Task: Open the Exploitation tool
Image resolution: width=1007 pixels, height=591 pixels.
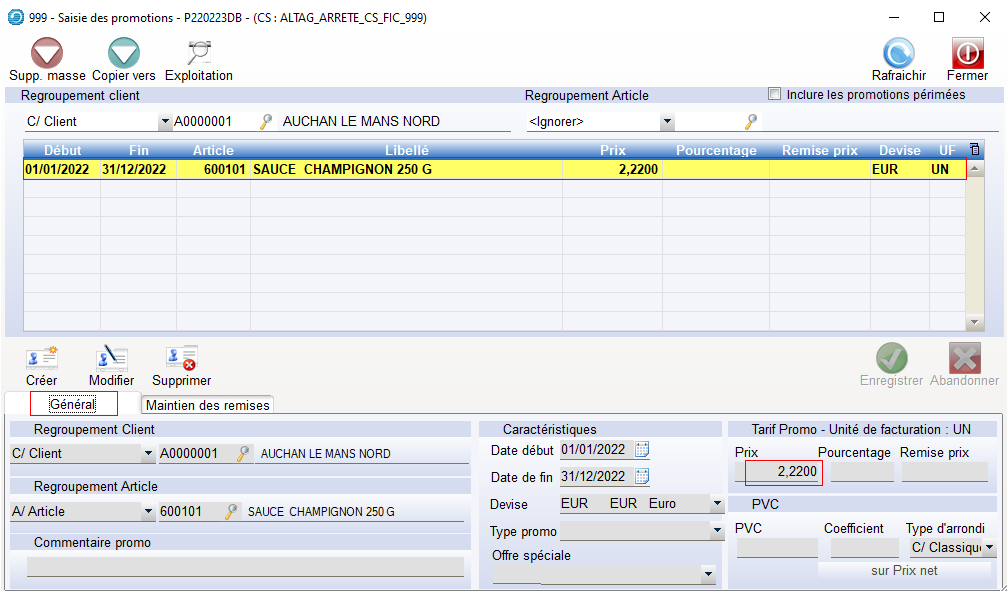Action: point(198,54)
